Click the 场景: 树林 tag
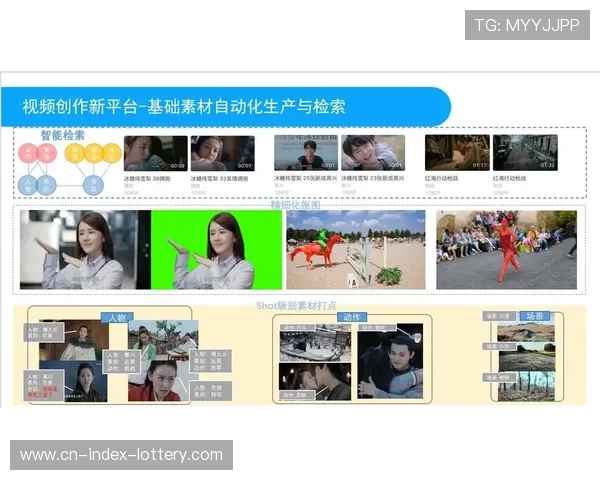 (x=499, y=377)
